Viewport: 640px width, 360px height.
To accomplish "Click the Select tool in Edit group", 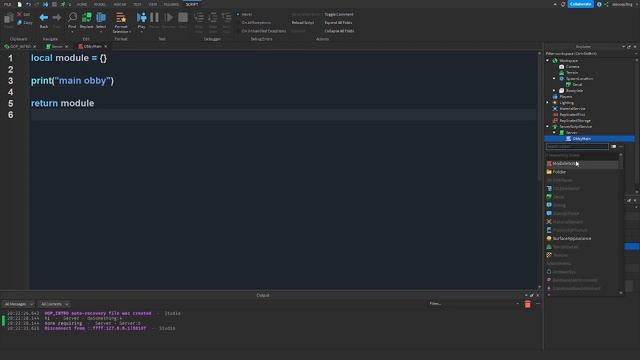I will [101, 17].
